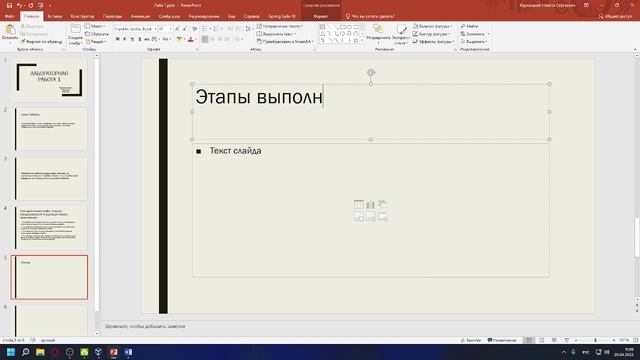
Task: Open Change Case (Аа) dropdown
Action: tap(166, 39)
